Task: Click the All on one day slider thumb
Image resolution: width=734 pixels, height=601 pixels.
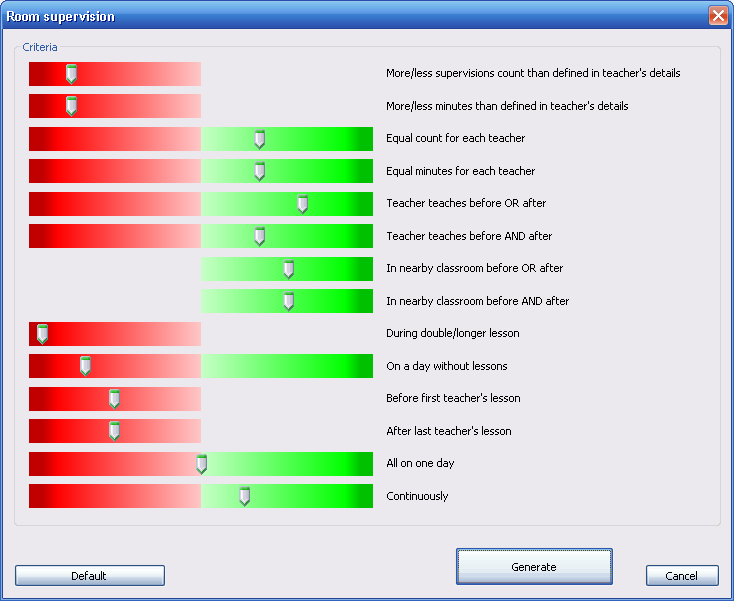Action: click(201, 464)
